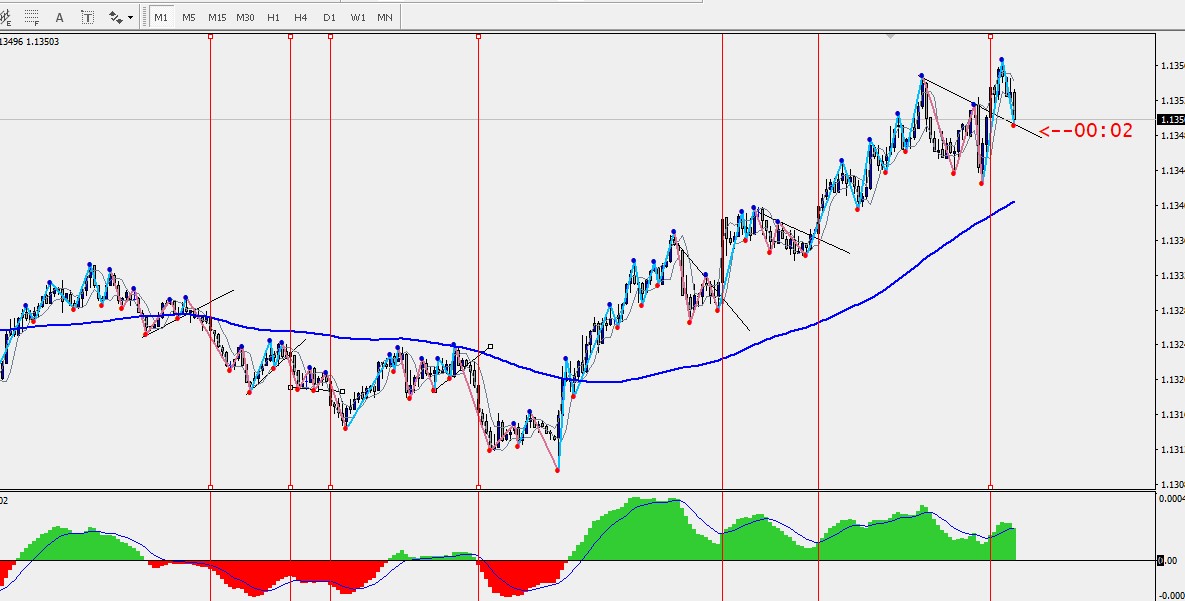The height and width of the screenshot is (601, 1185).
Task: Switch chart to H1 timeframe
Action: [x=273, y=17]
